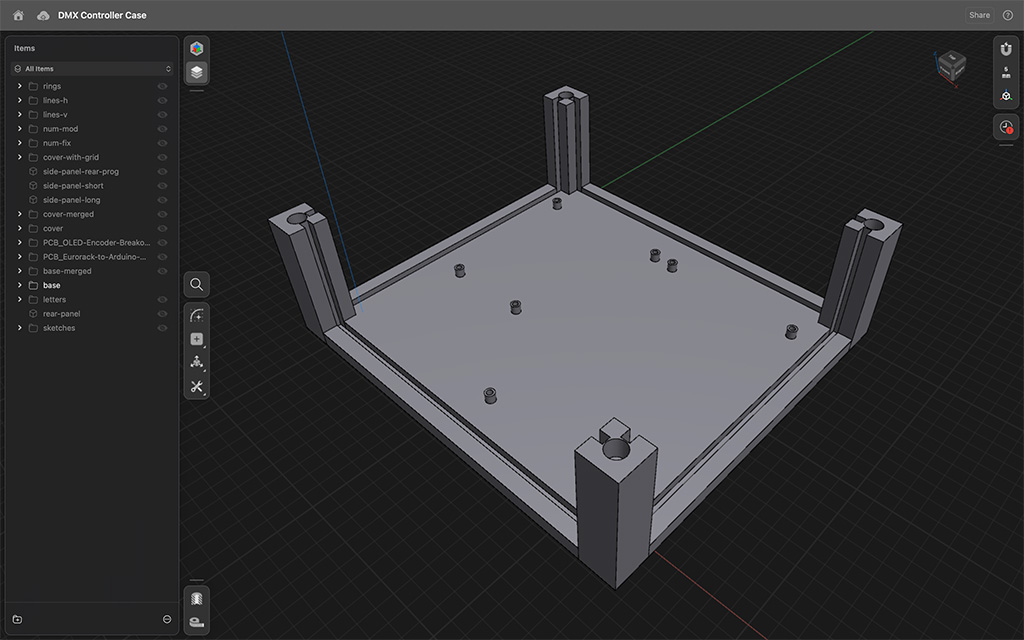Image resolution: width=1024 pixels, height=640 pixels.
Task: Click the Home icon in title bar
Action: click(18, 15)
